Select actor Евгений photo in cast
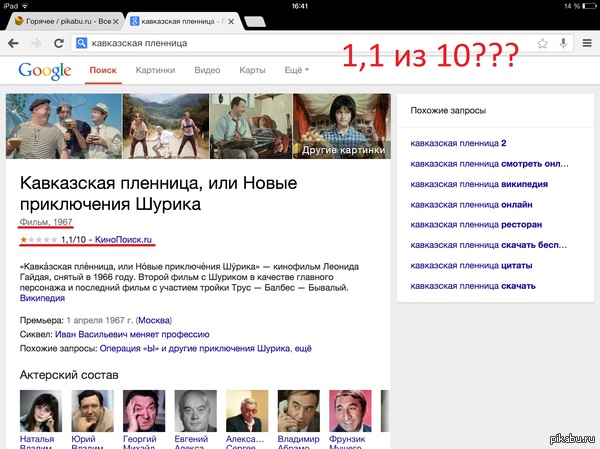The width and height of the screenshot is (600, 449). (x=196, y=411)
